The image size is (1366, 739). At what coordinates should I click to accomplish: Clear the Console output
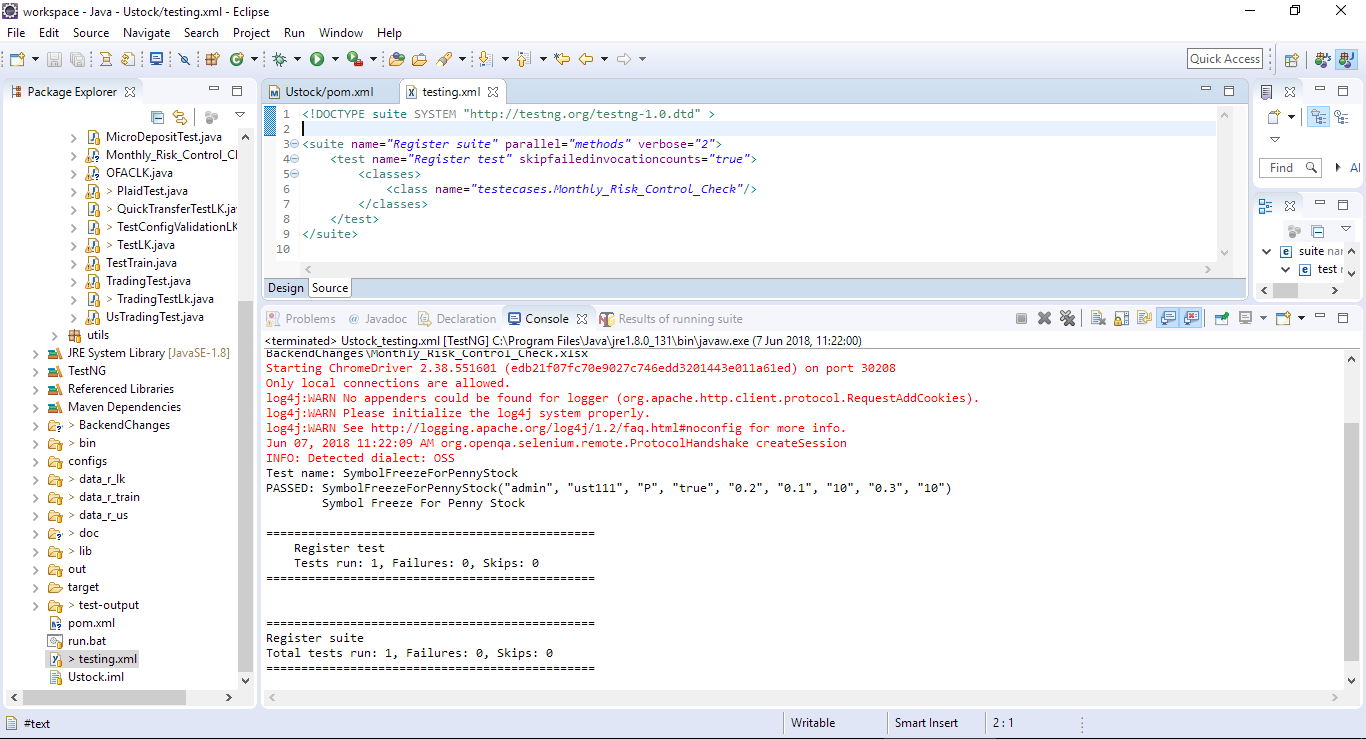coord(1099,317)
